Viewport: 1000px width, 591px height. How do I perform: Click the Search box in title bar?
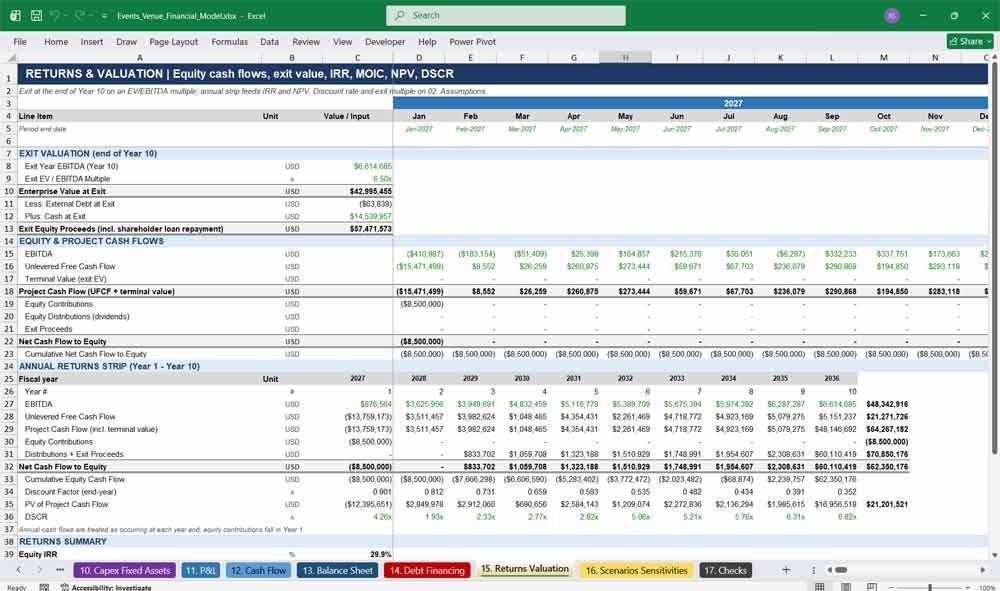pyautogui.click(x=506, y=15)
